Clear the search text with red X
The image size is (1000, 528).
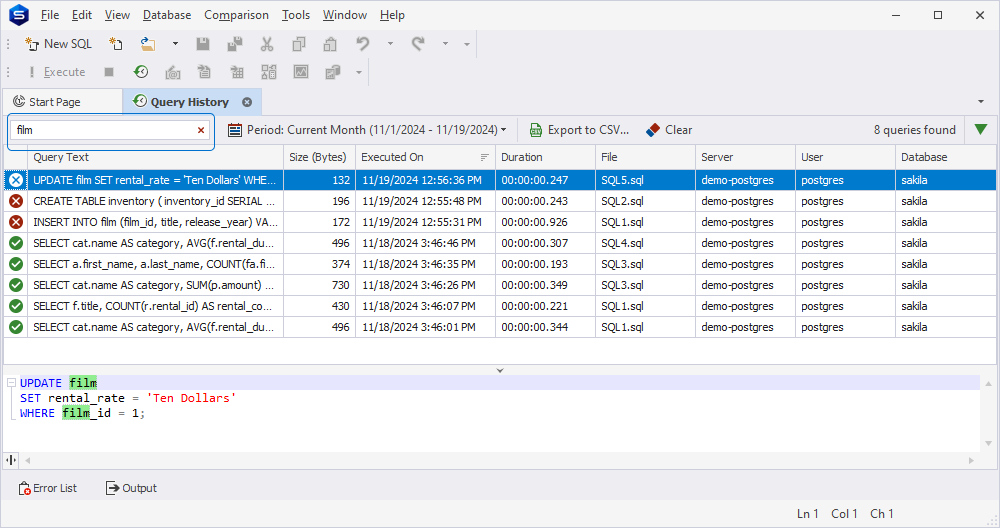pyautogui.click(x=201, y=130)
